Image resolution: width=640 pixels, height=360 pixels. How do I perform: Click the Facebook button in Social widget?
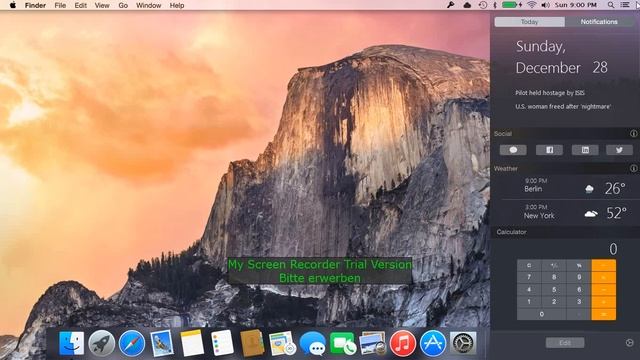point(549,150)
